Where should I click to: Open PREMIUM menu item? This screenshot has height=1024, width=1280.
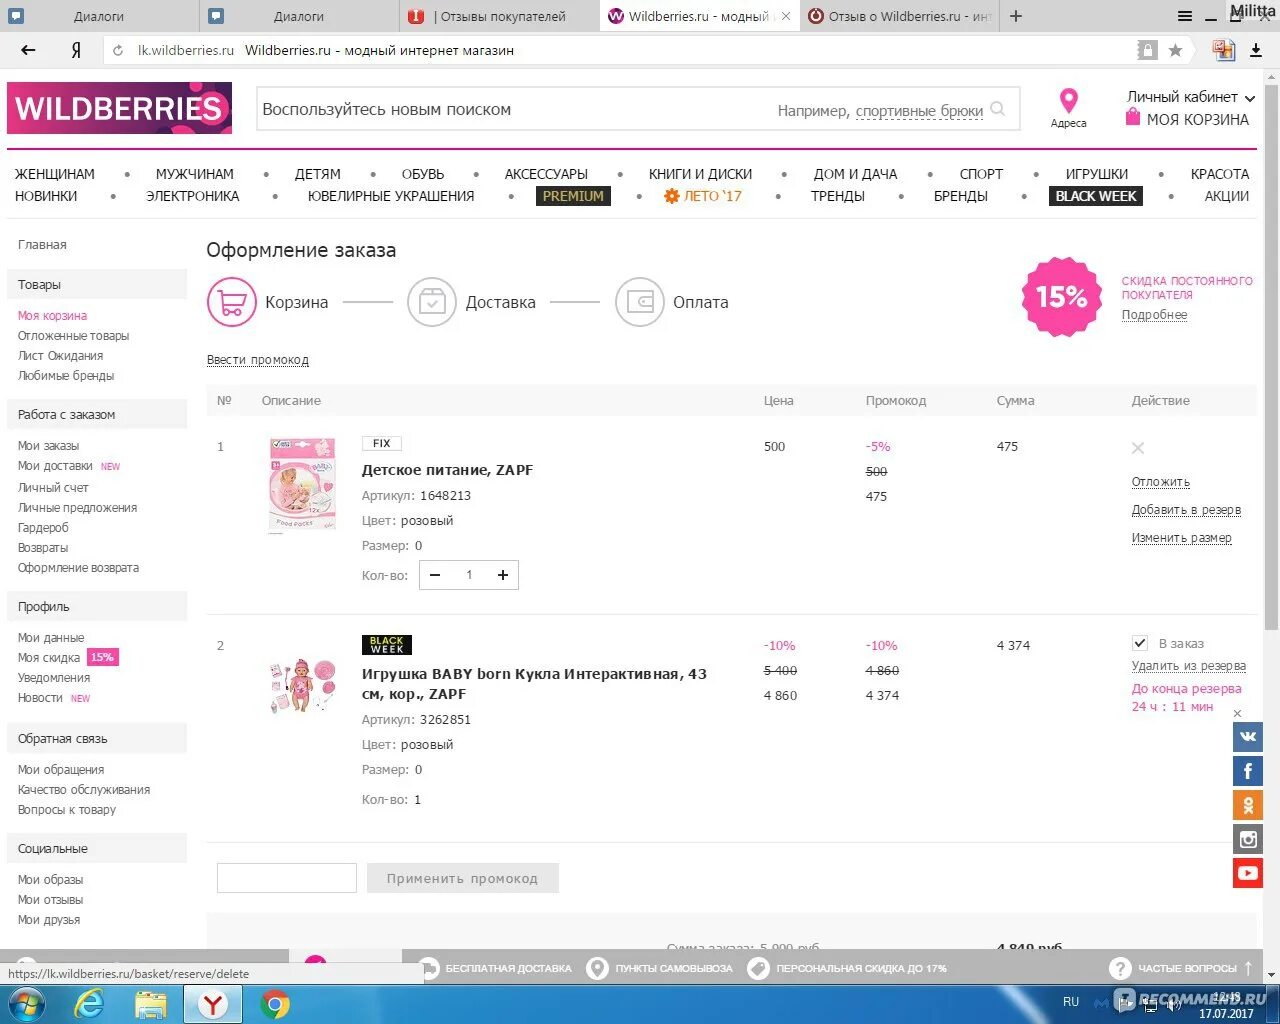[x=573, y=196]
